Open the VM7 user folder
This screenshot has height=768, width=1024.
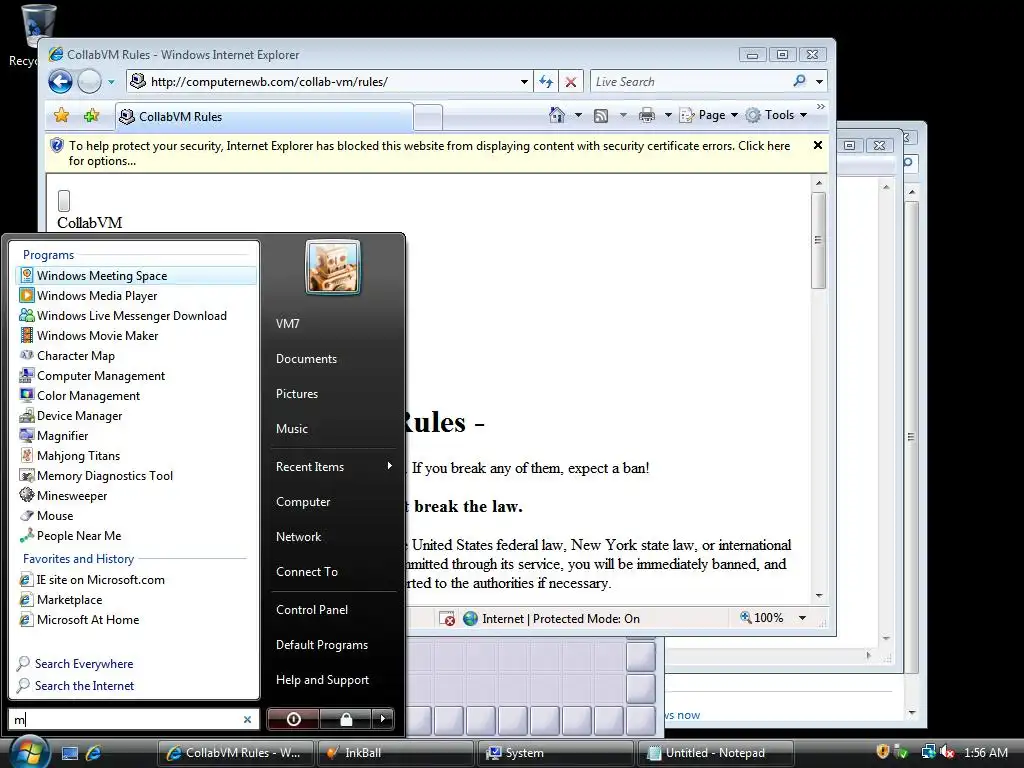tap(287, 324)
